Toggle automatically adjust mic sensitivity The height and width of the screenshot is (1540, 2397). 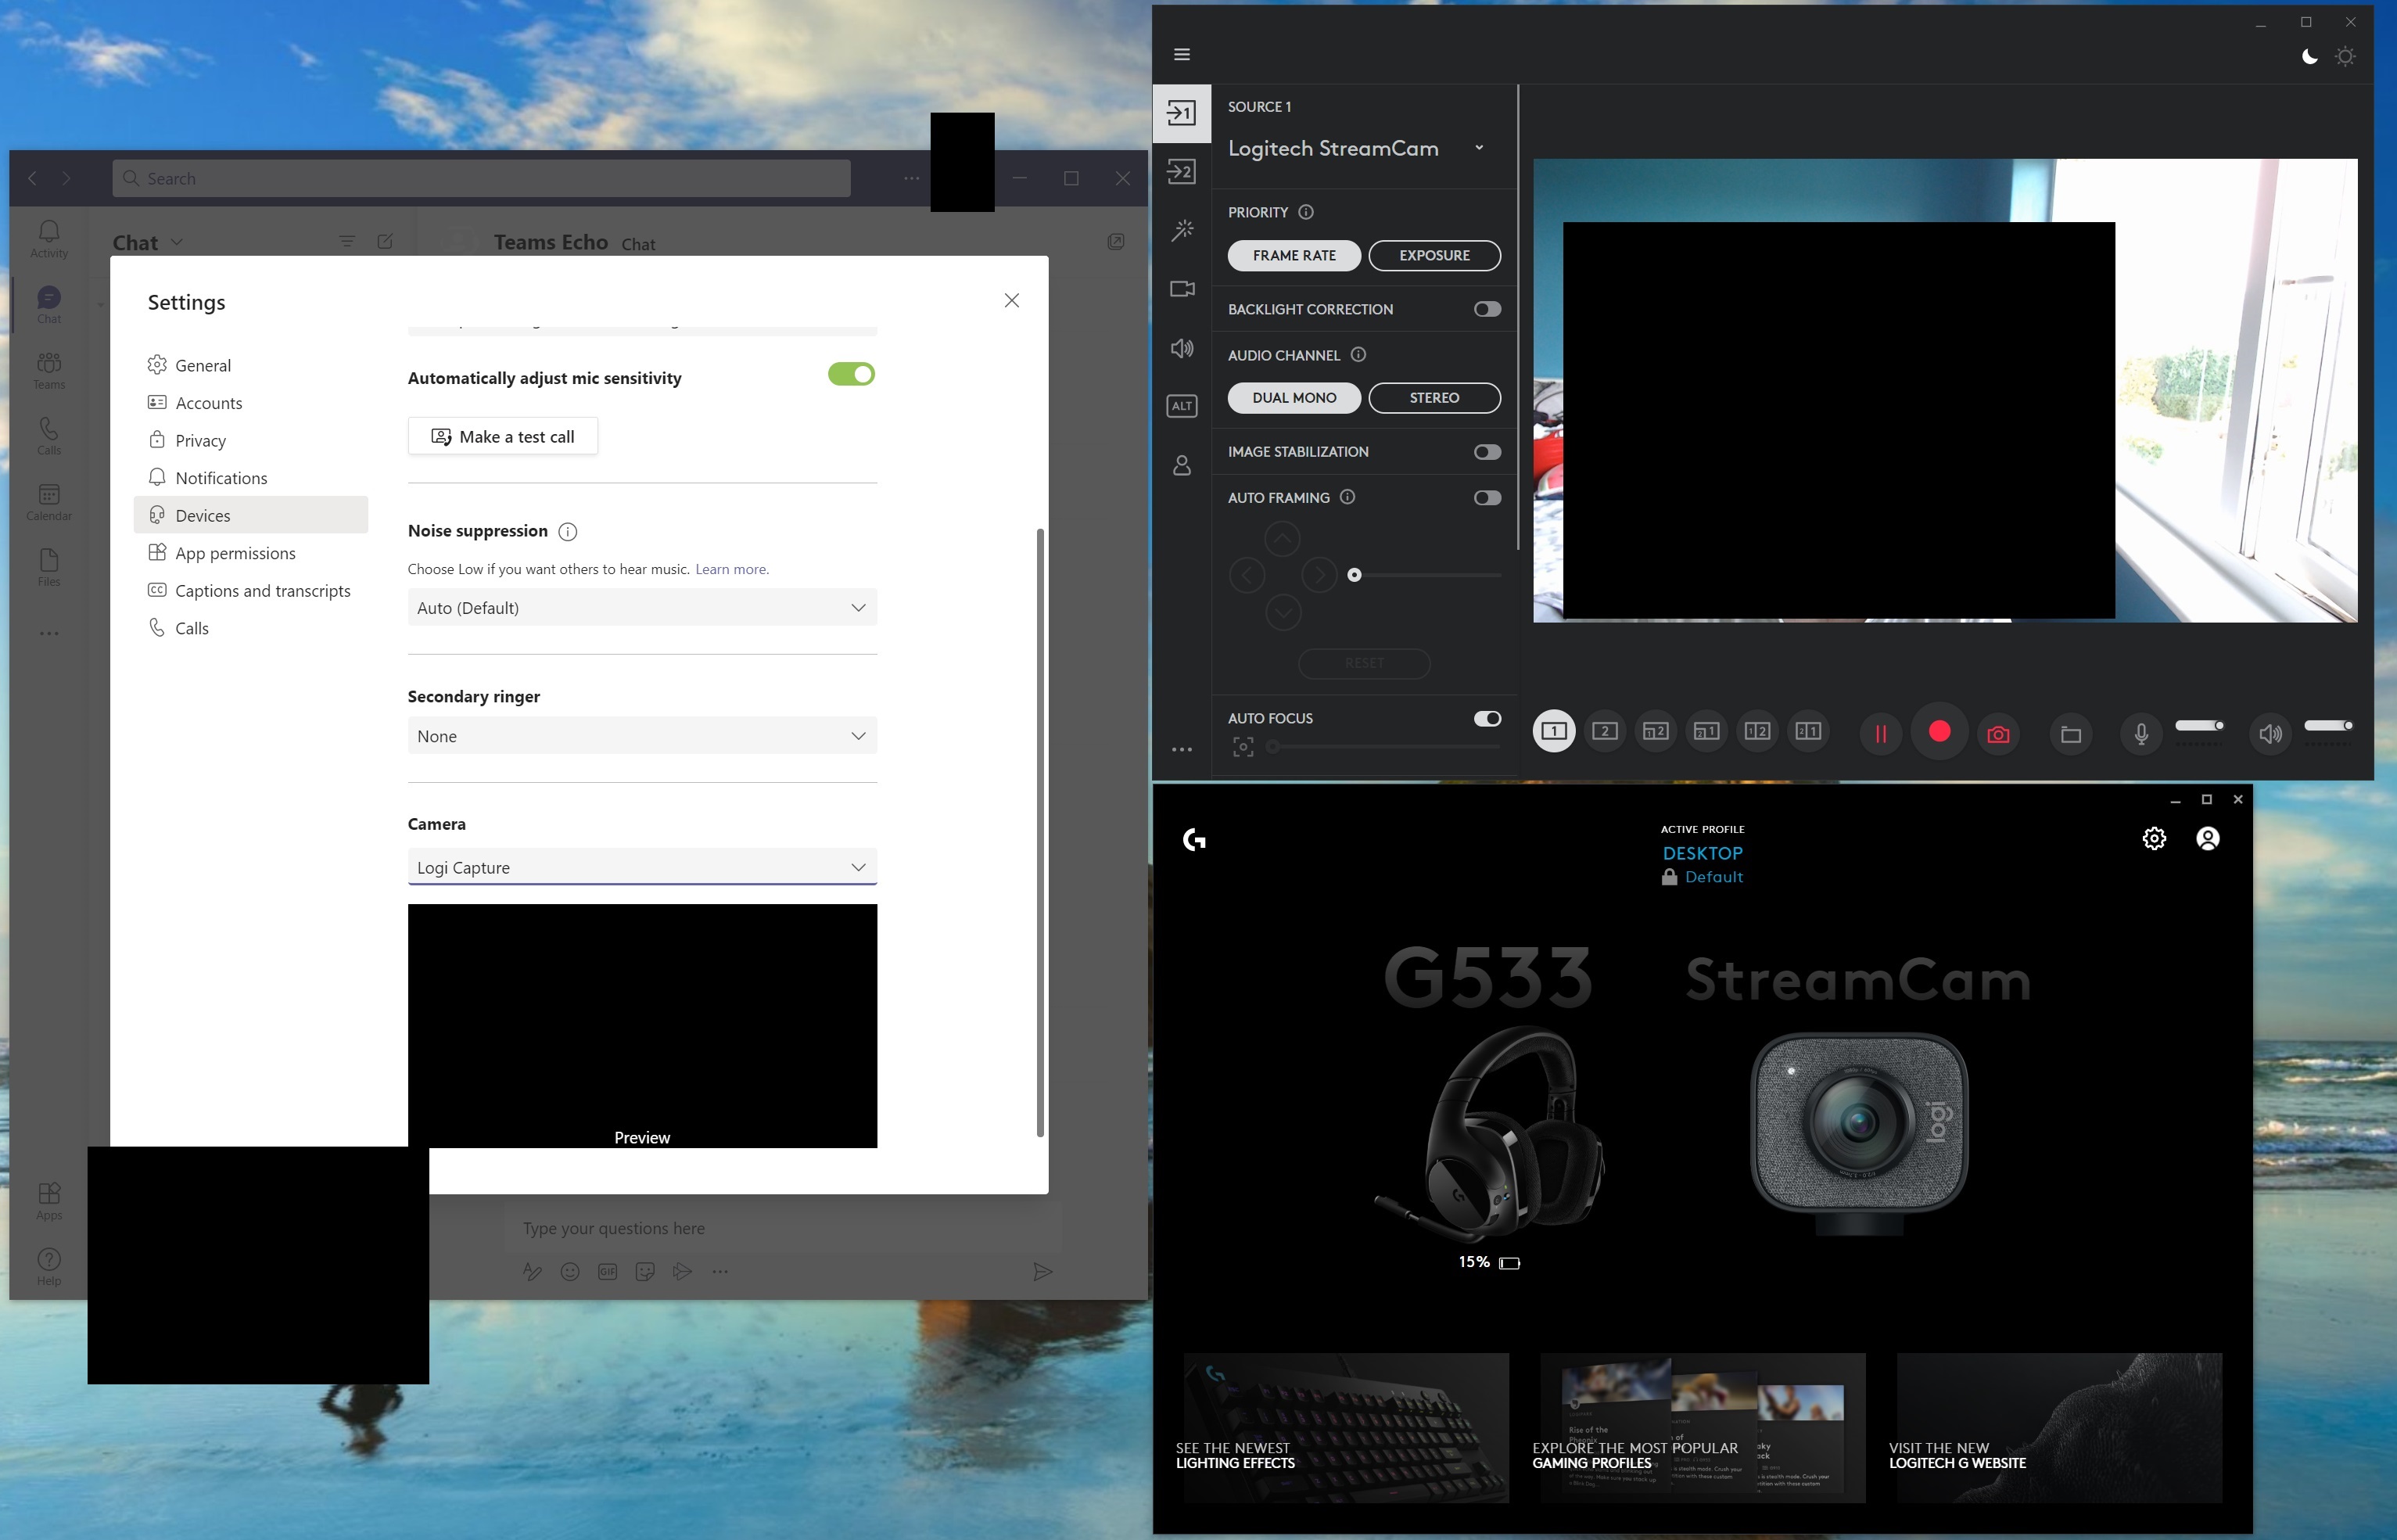coord(851,374)
